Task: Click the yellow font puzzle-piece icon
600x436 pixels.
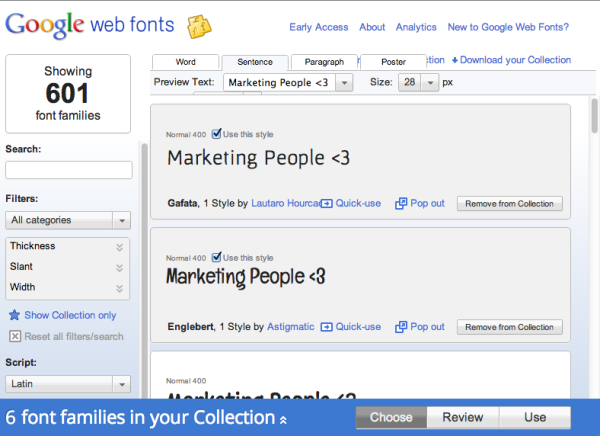Action: (199, 26)
